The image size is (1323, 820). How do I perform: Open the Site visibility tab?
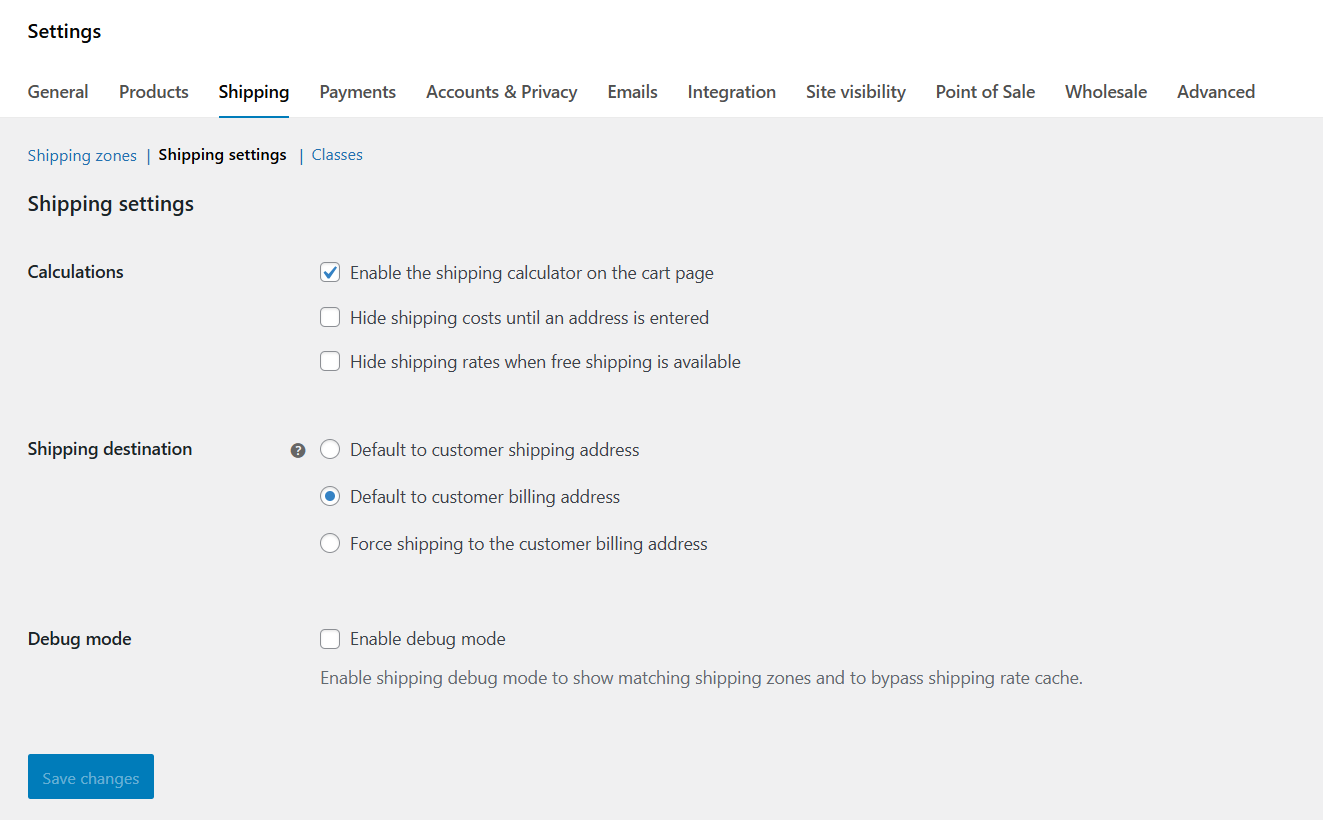[x=855, y=91]
